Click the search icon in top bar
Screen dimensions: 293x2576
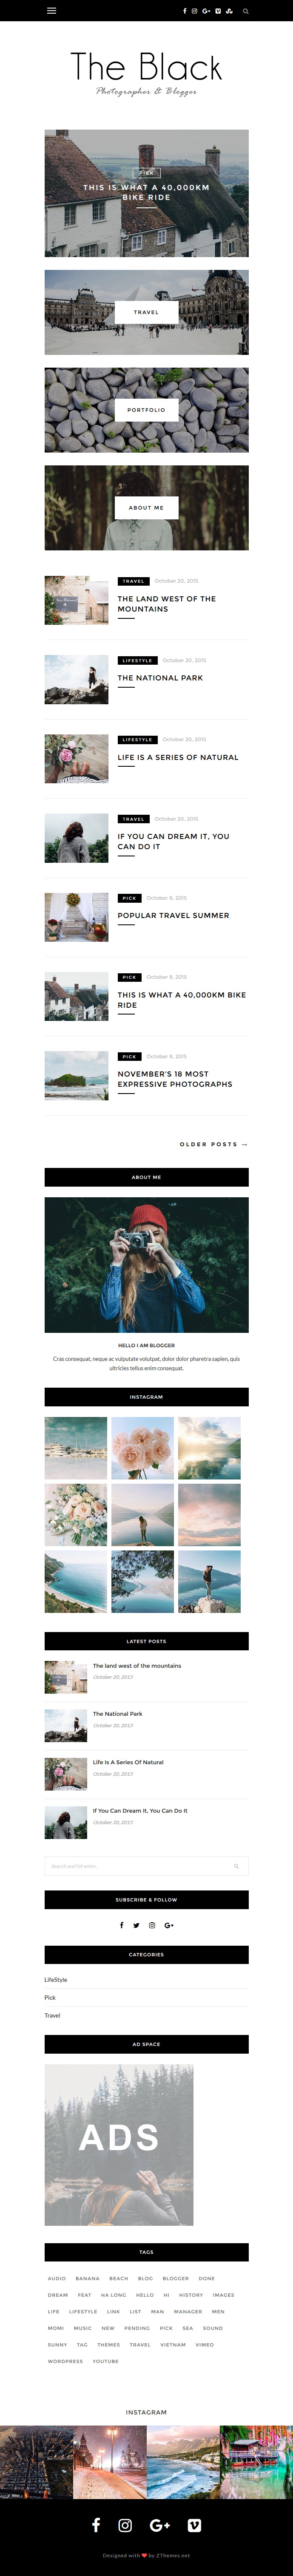(245, 11)
